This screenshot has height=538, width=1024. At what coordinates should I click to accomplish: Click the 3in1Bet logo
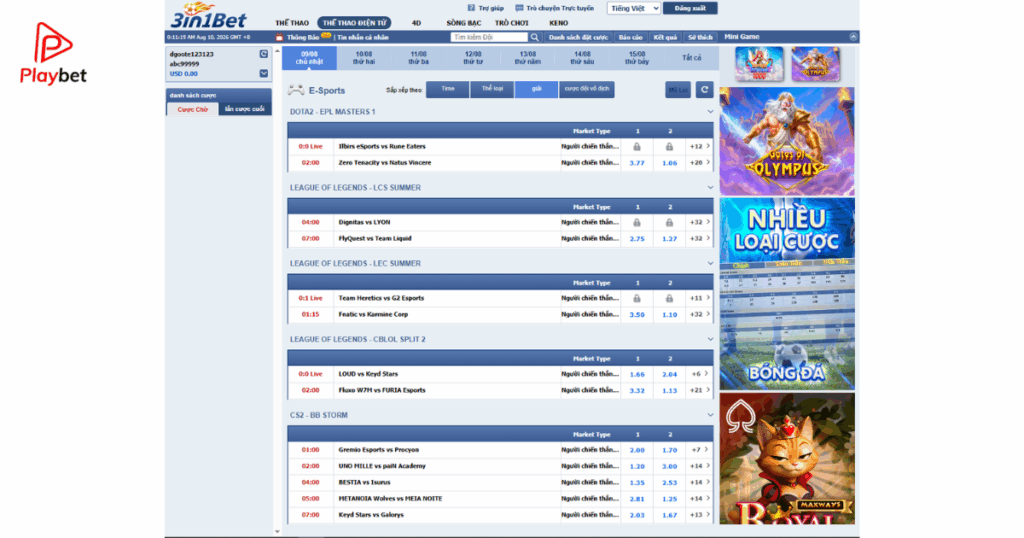tap(208, 15)
